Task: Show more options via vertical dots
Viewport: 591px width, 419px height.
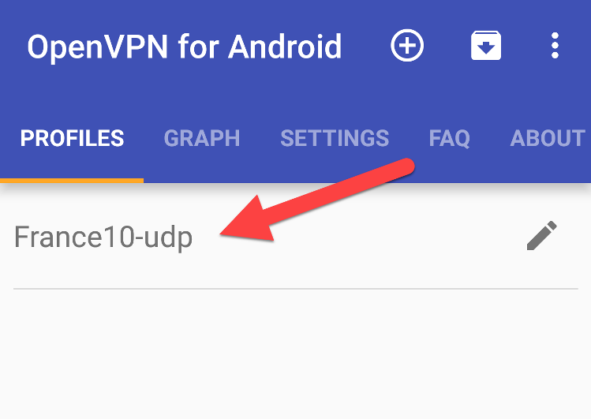Action: [555, 45]
